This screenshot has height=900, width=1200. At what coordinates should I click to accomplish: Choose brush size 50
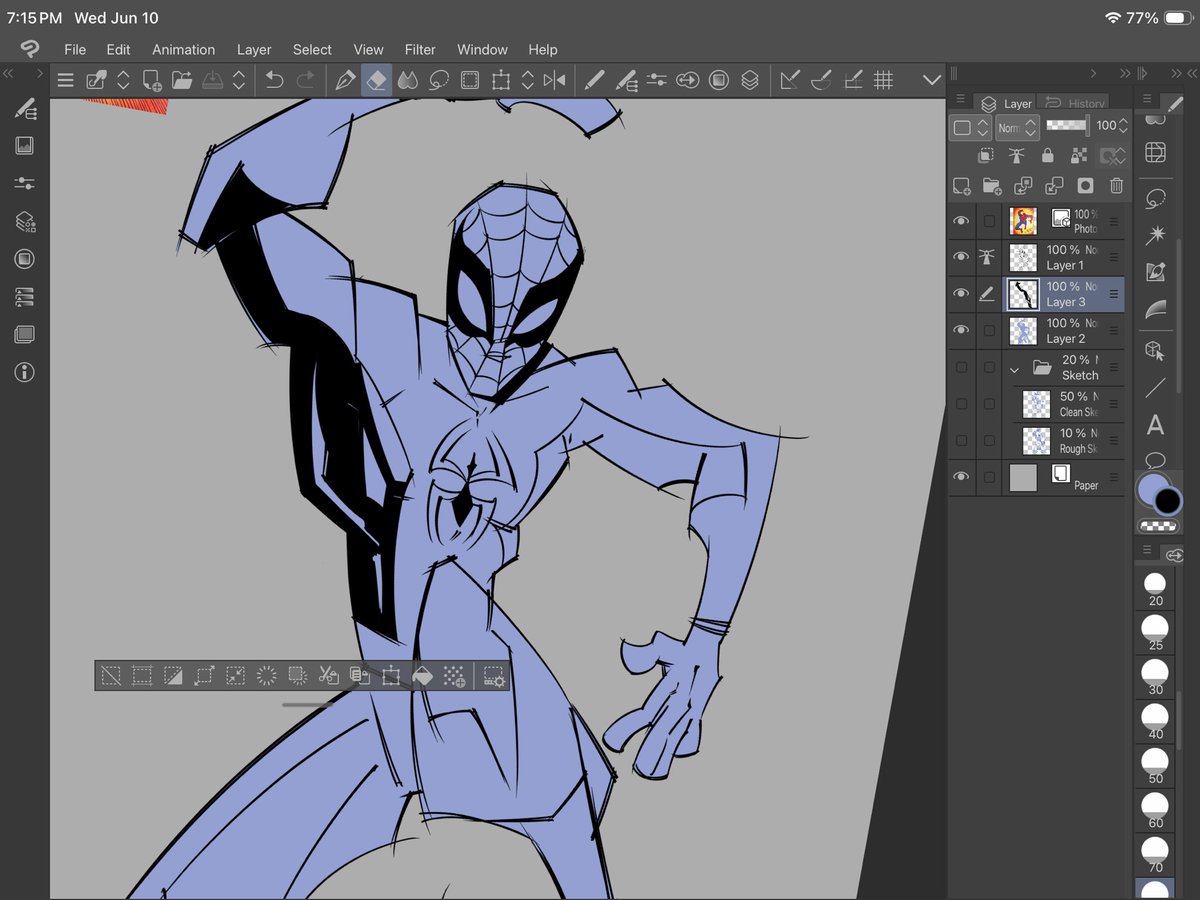coord(1155,765)
